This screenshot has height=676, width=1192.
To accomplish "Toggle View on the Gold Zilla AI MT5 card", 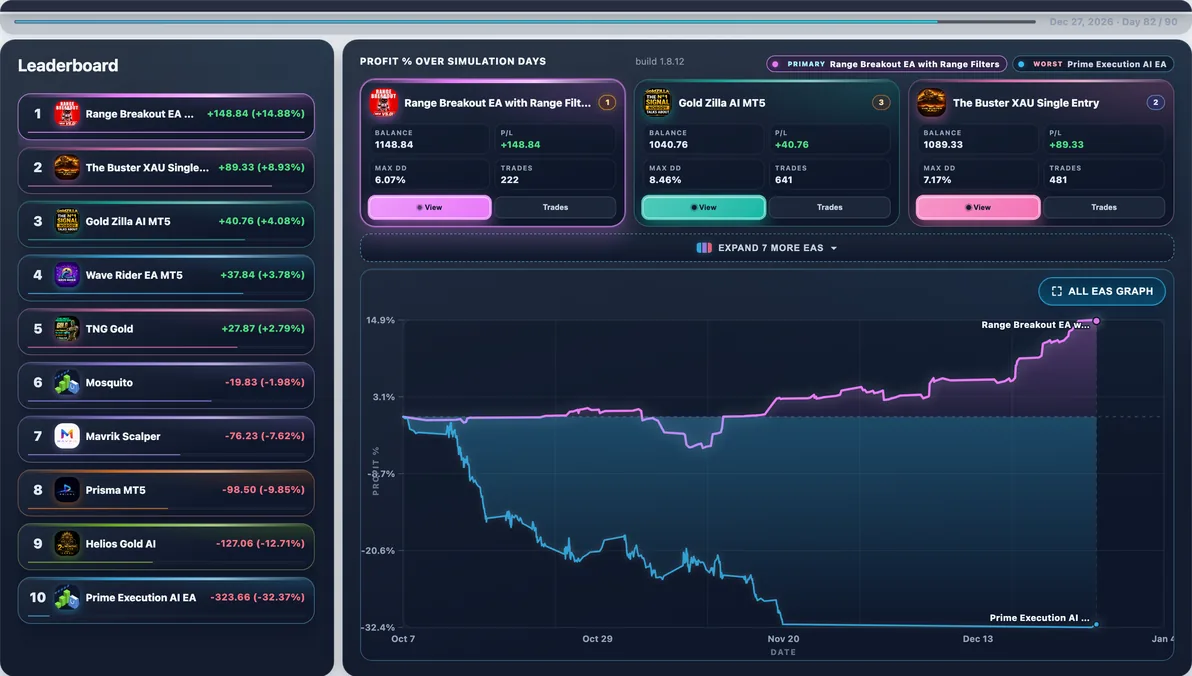I will 704,208.
